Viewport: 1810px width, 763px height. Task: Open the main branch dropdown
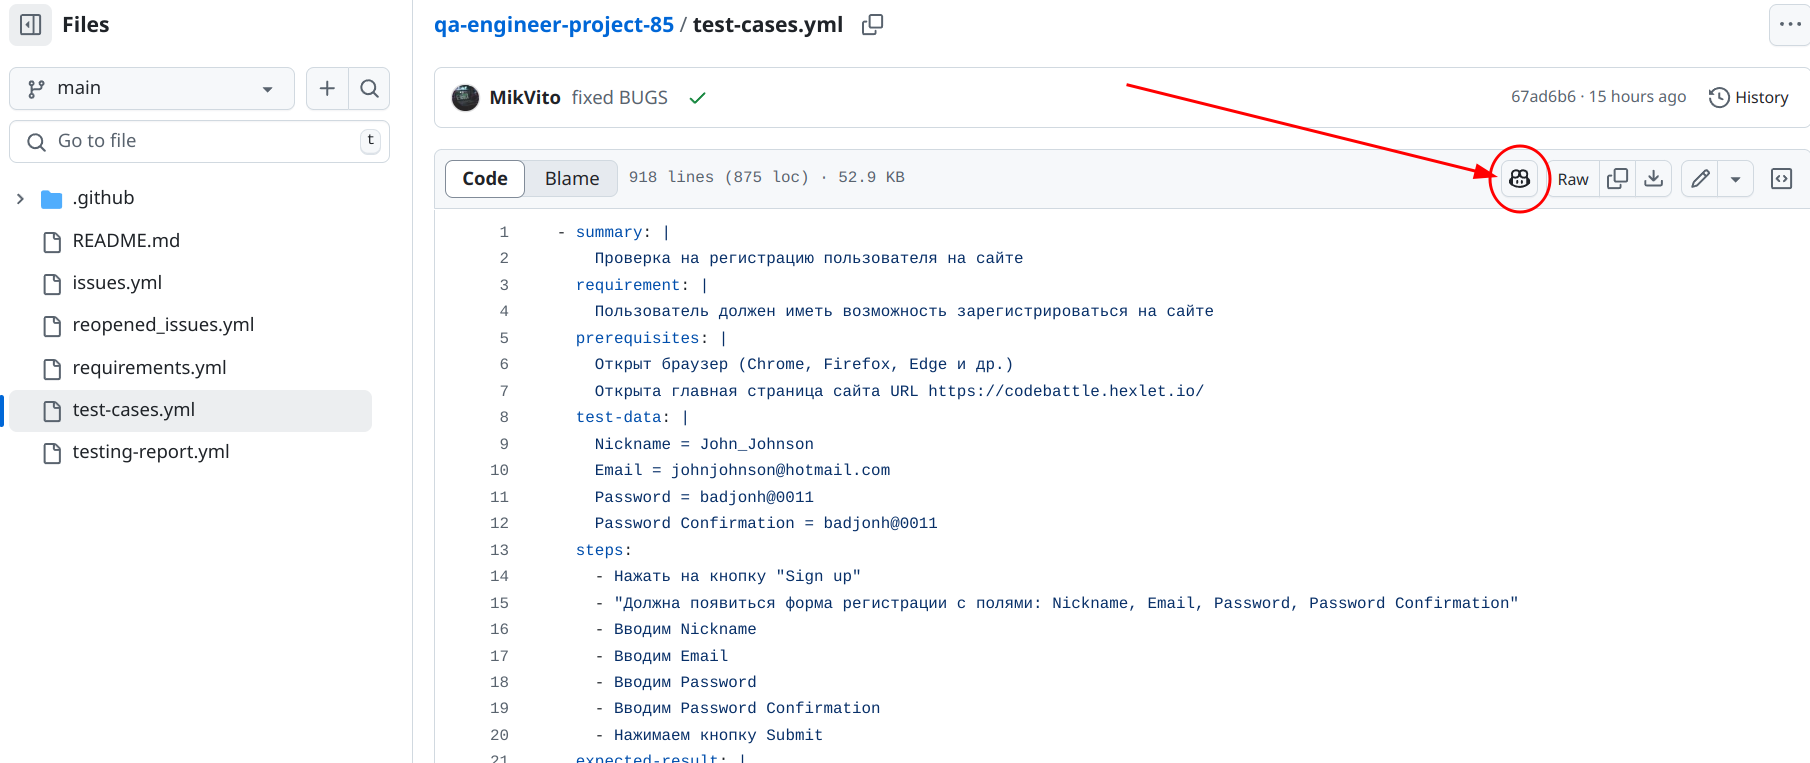(151, 89)
